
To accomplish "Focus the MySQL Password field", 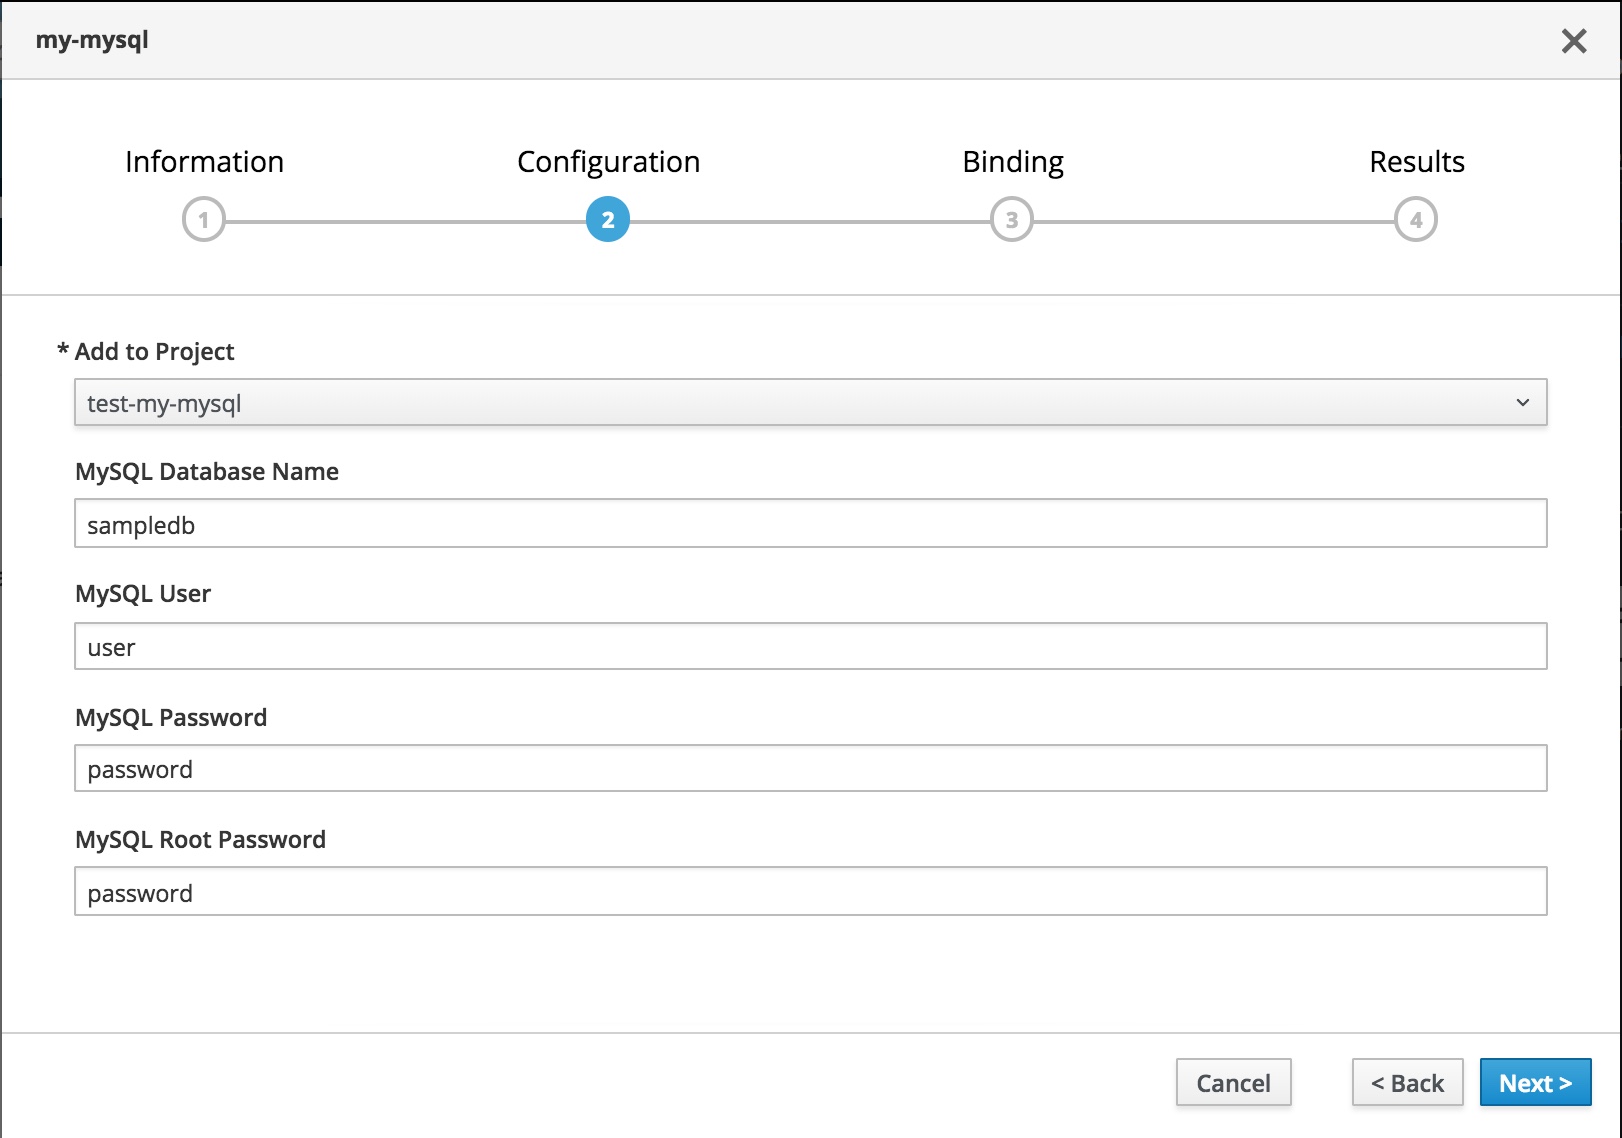I will pyautogui.click(x=811, y=768).
